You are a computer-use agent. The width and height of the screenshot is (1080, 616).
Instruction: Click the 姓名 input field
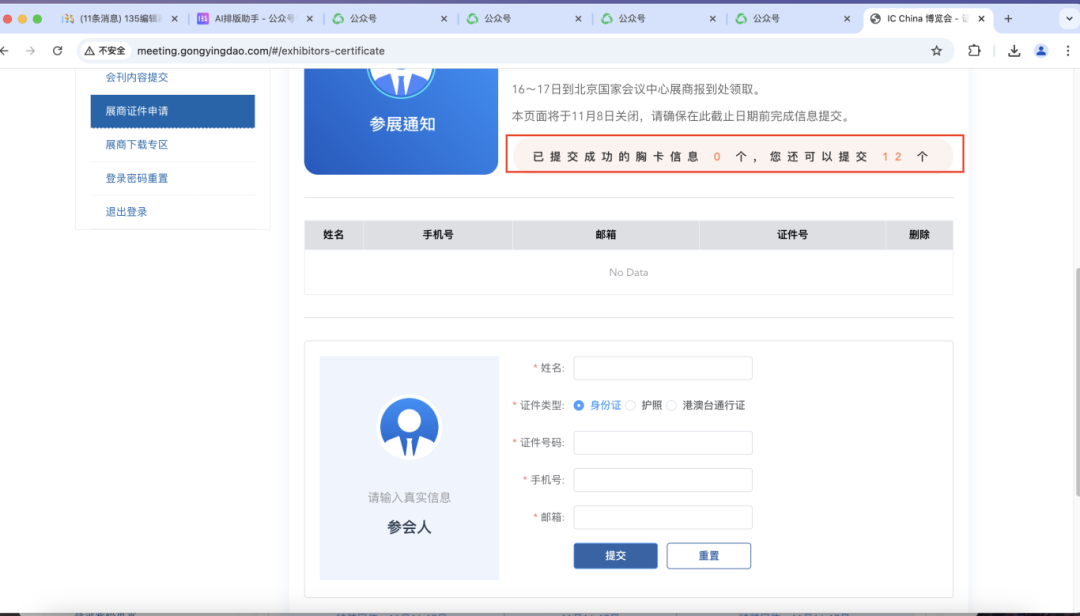[x=663, y=368]
